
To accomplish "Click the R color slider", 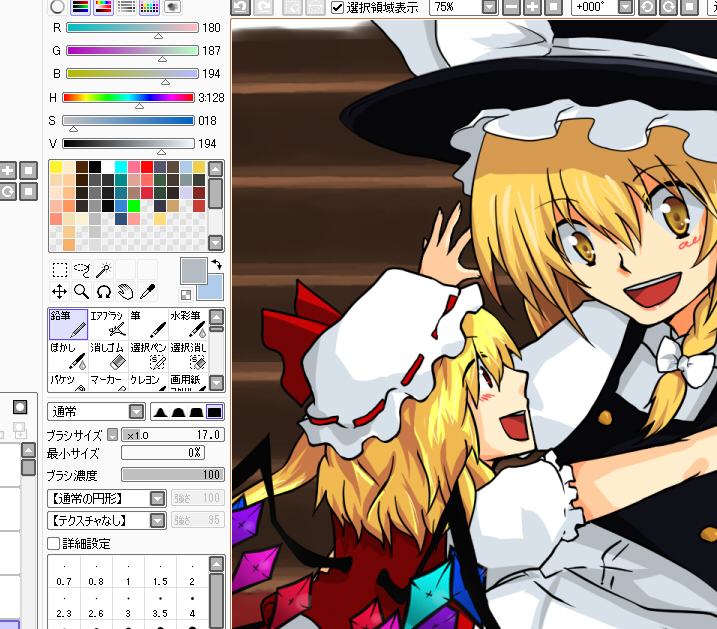I will [x=132, y=27].
